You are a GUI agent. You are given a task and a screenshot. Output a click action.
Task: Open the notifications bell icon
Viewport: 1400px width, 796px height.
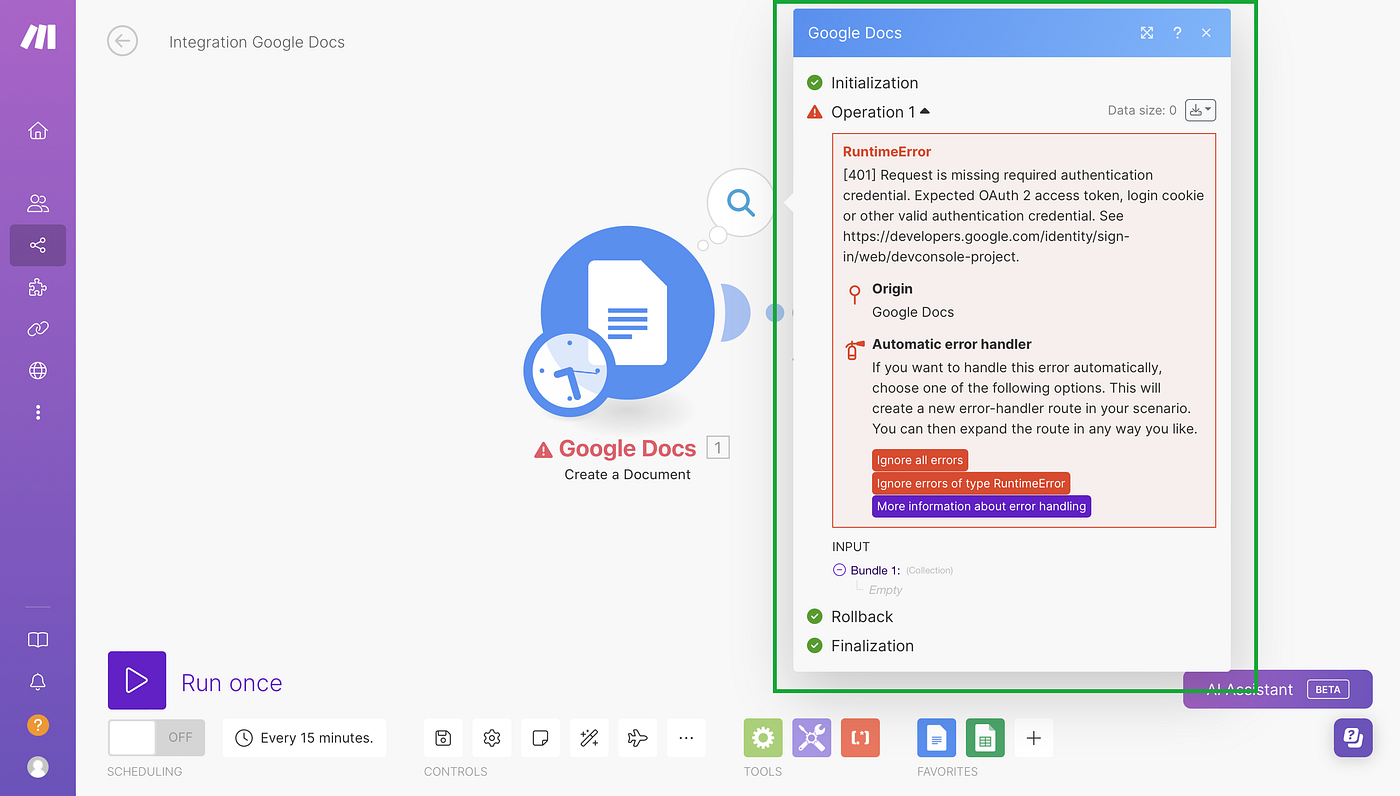38,682
